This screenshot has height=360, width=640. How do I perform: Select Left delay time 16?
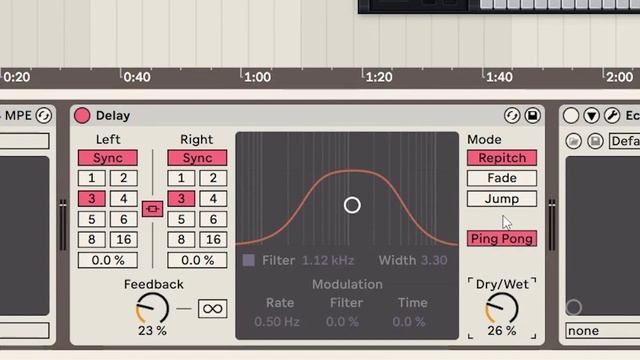click(124, 240)
